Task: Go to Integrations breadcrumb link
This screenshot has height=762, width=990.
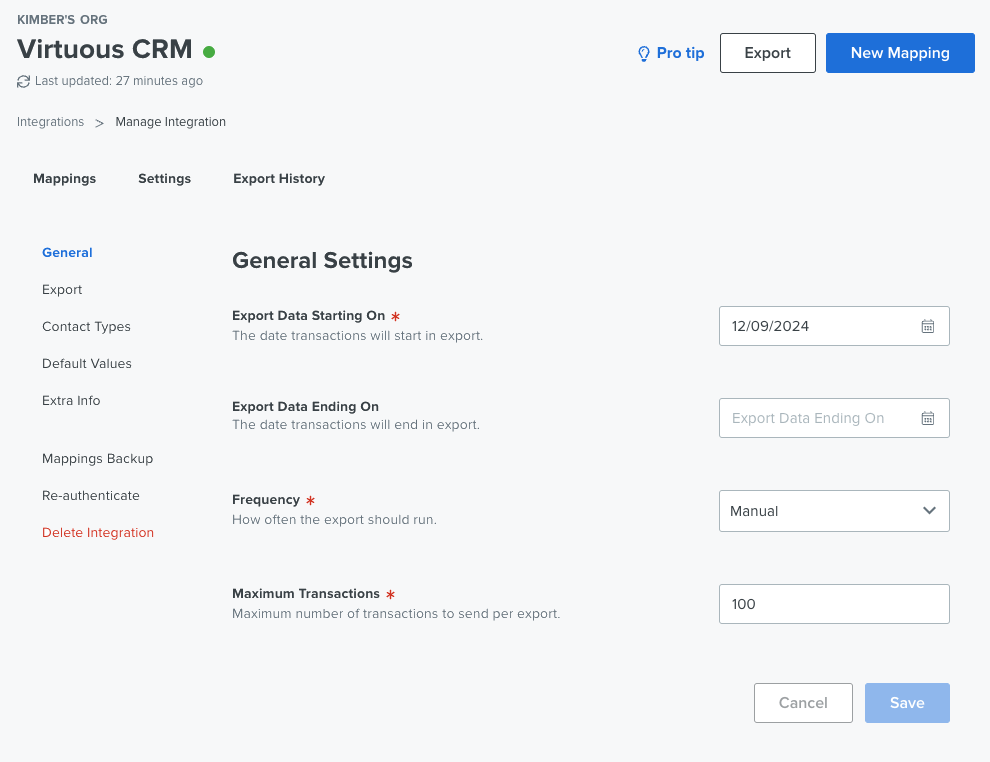Action: [51, 122]
